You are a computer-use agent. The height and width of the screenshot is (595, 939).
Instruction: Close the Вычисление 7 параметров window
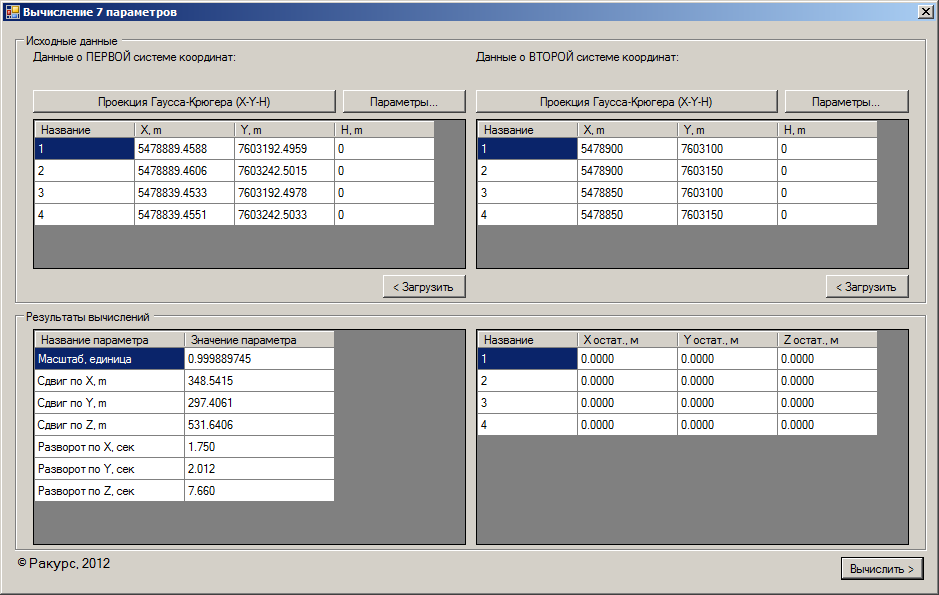coord(925,11)
